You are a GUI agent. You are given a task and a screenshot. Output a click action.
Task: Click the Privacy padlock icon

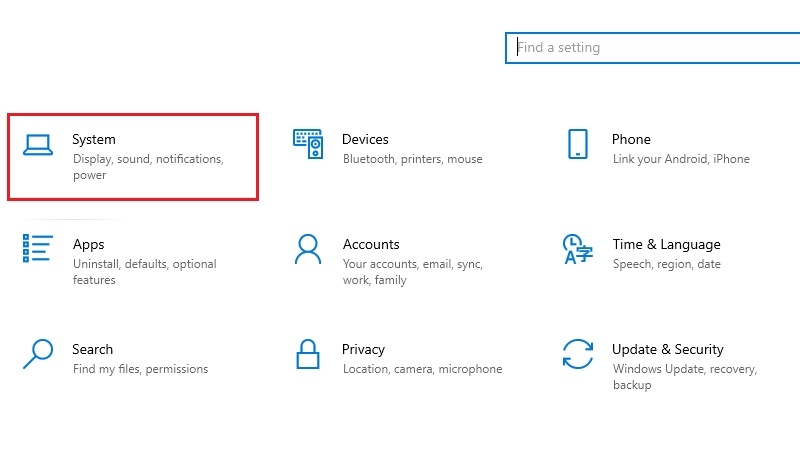tap(308, 354)
